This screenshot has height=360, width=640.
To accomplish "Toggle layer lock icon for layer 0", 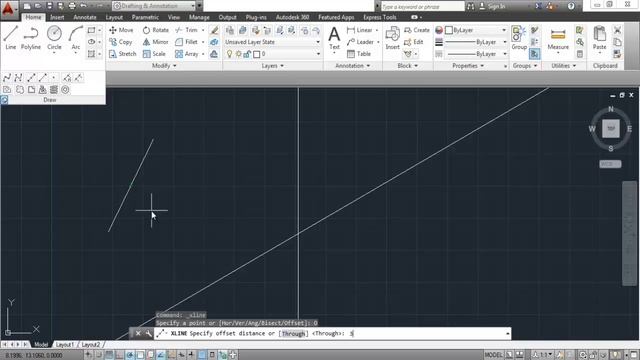I will [247, 54].
